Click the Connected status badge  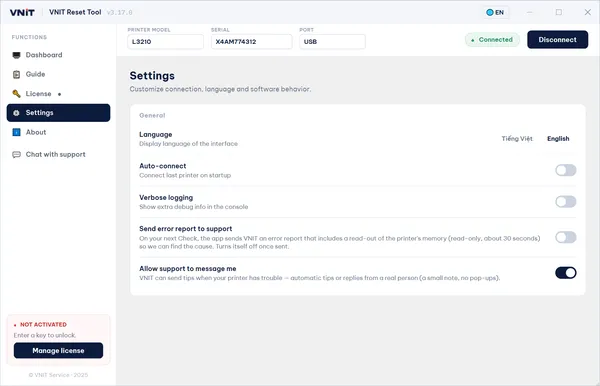[x=492, y=40]
